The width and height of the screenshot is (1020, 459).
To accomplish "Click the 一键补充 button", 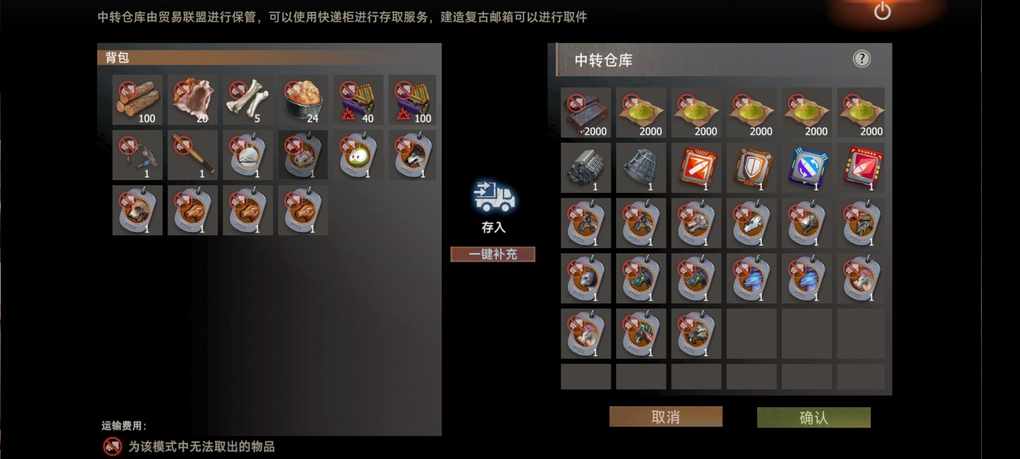I will 493,254.
